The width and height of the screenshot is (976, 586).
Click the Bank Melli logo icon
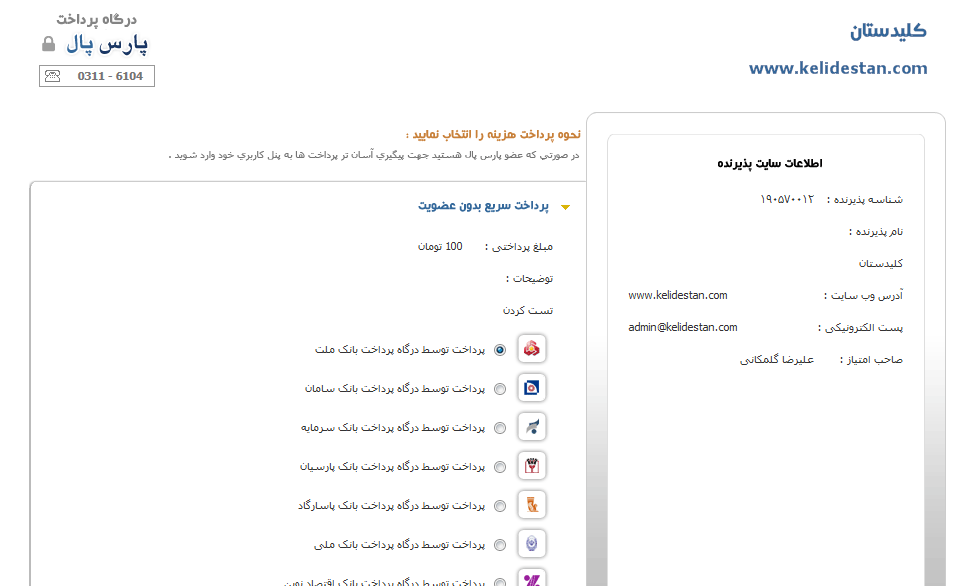pos(532,544)
